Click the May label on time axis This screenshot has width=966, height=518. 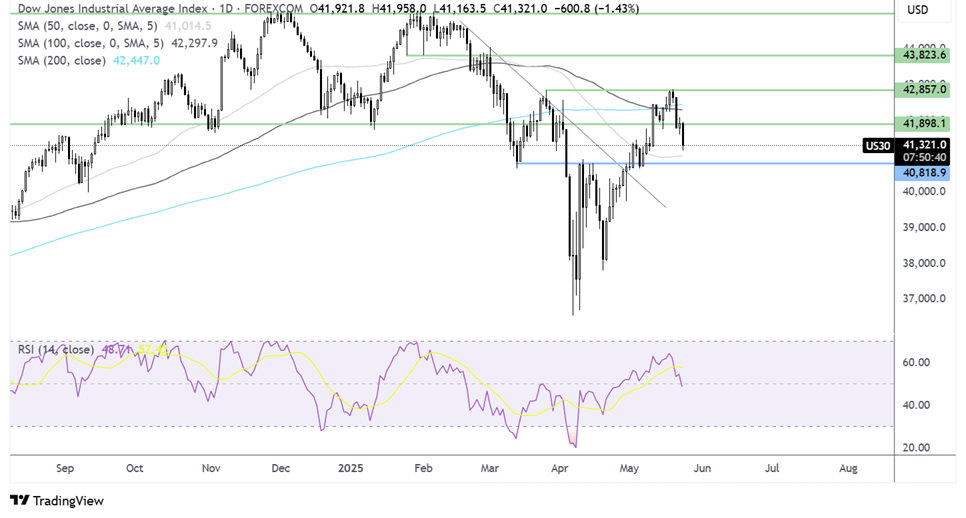pyautogui.click(x=629, y=468)
